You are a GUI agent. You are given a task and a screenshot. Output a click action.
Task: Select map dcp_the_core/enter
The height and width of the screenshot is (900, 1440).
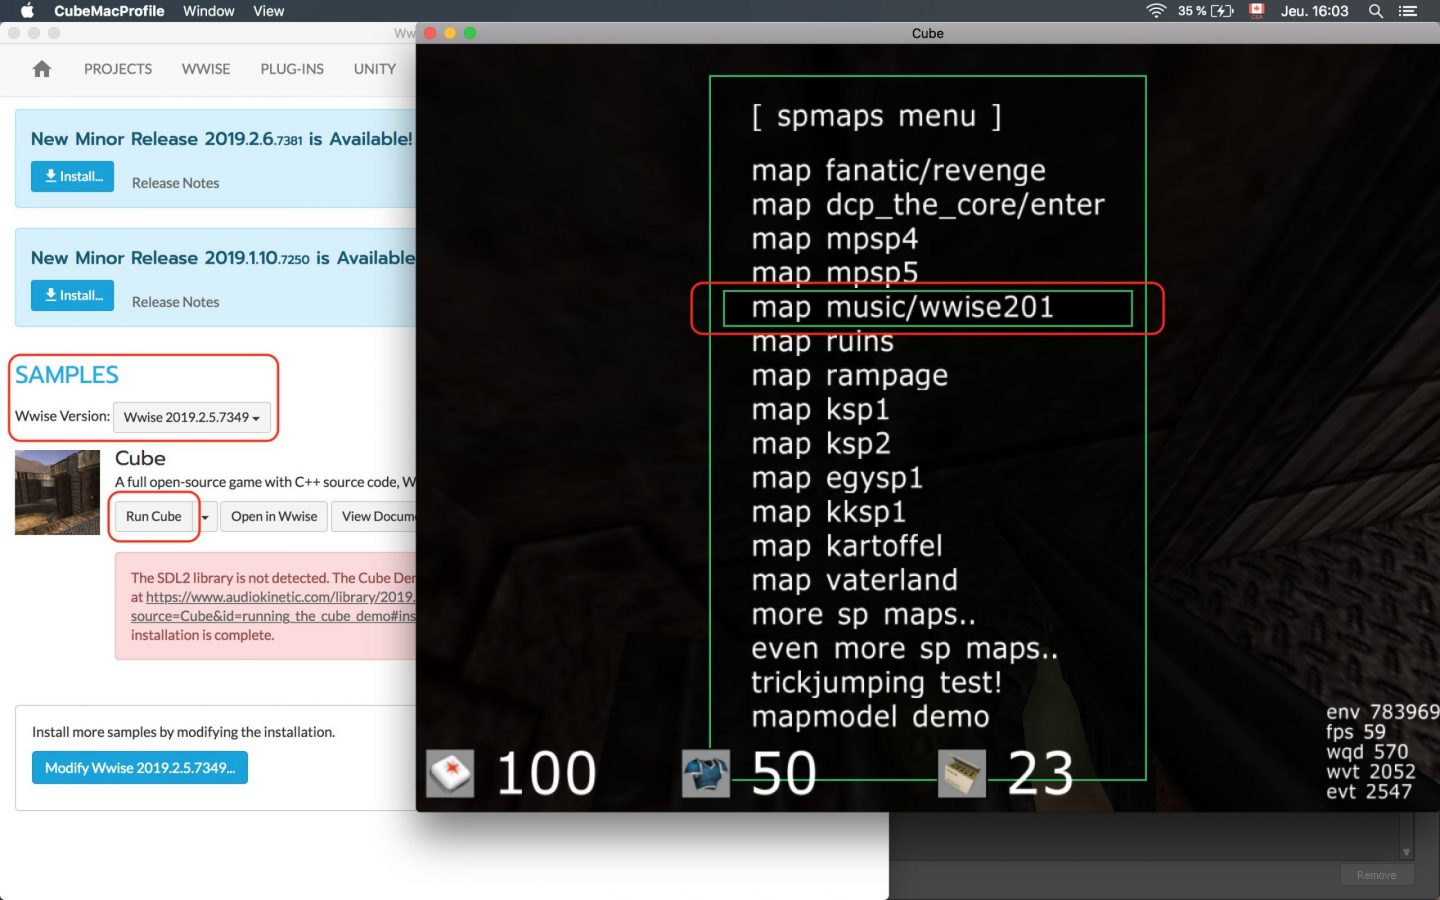(x=928, y=205)
